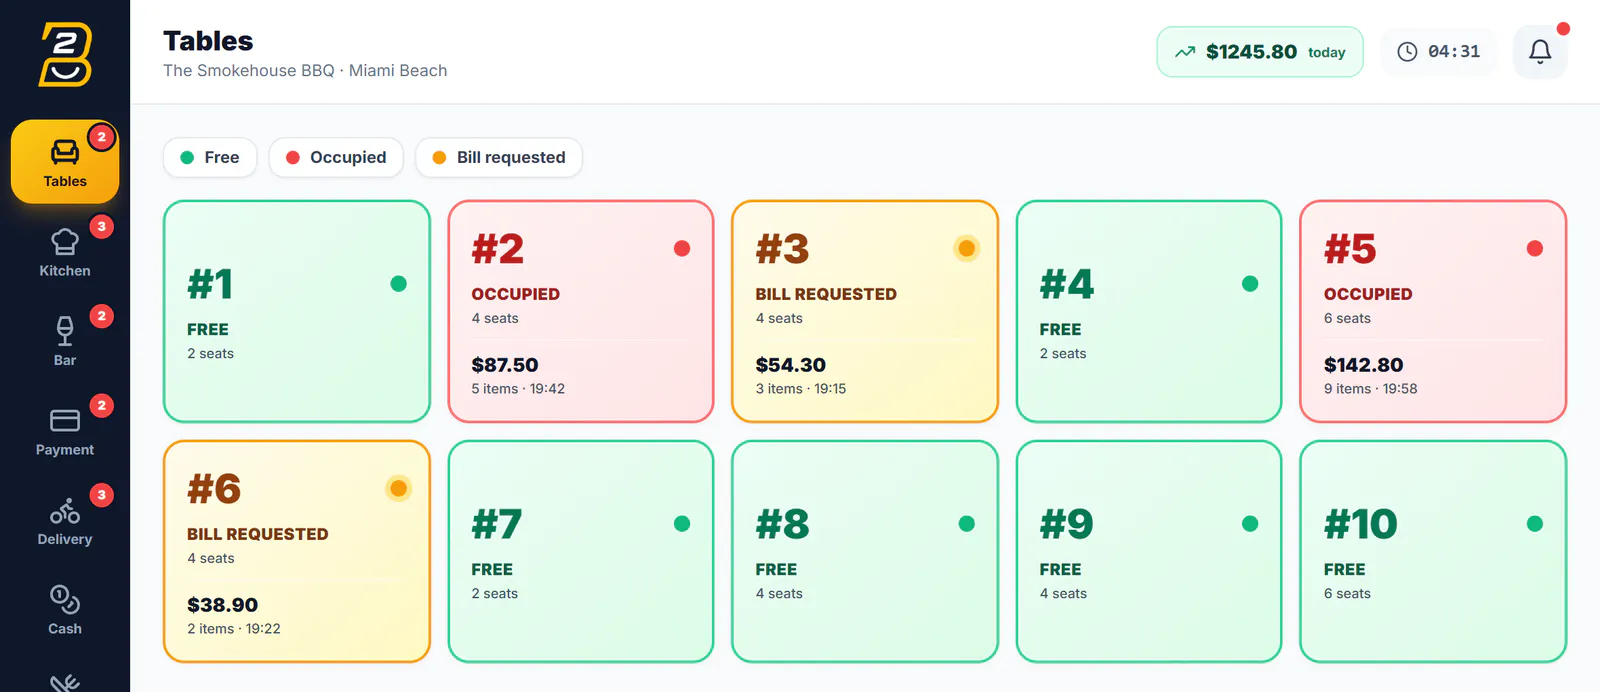Viewport: 1600px width, 692px height.
Task: Click '2 items · 19:22' text
Action: pos(234,629)
